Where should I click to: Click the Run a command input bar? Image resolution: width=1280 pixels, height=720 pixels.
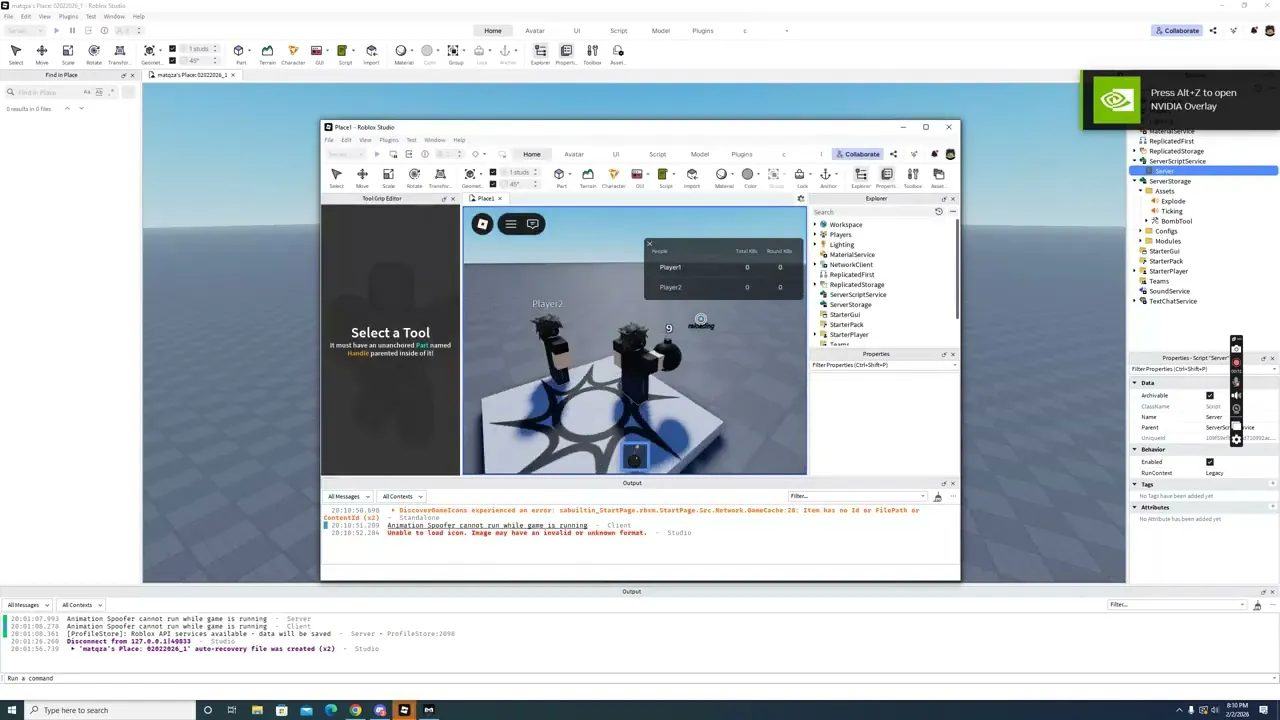point(640,678)
